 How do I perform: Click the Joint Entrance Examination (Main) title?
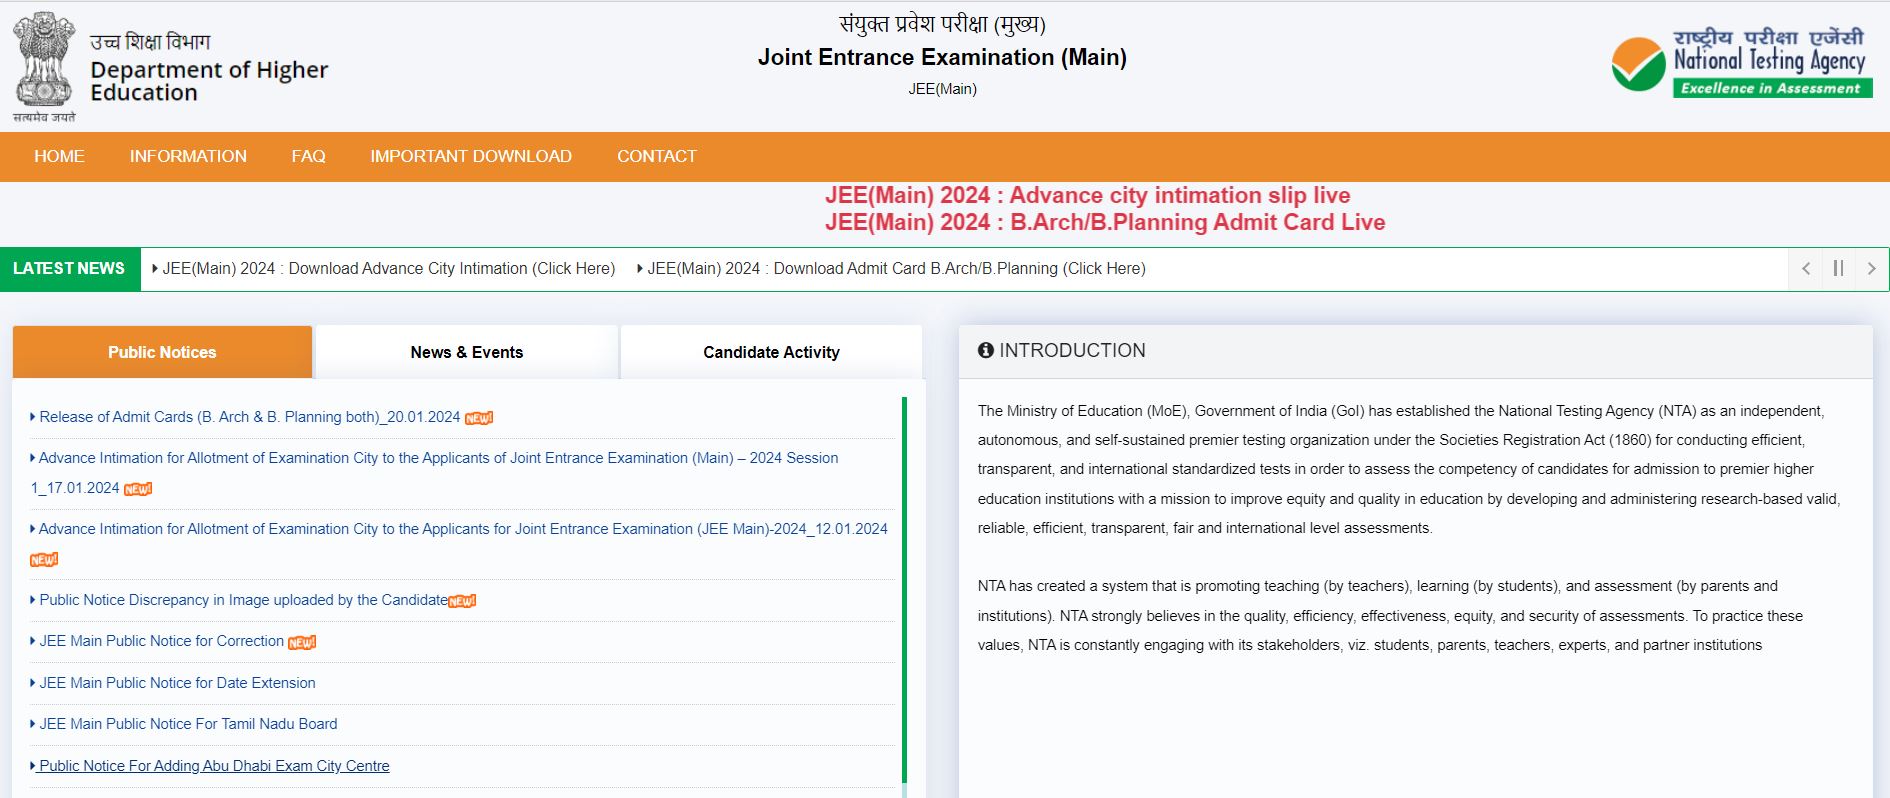[942, 57]
